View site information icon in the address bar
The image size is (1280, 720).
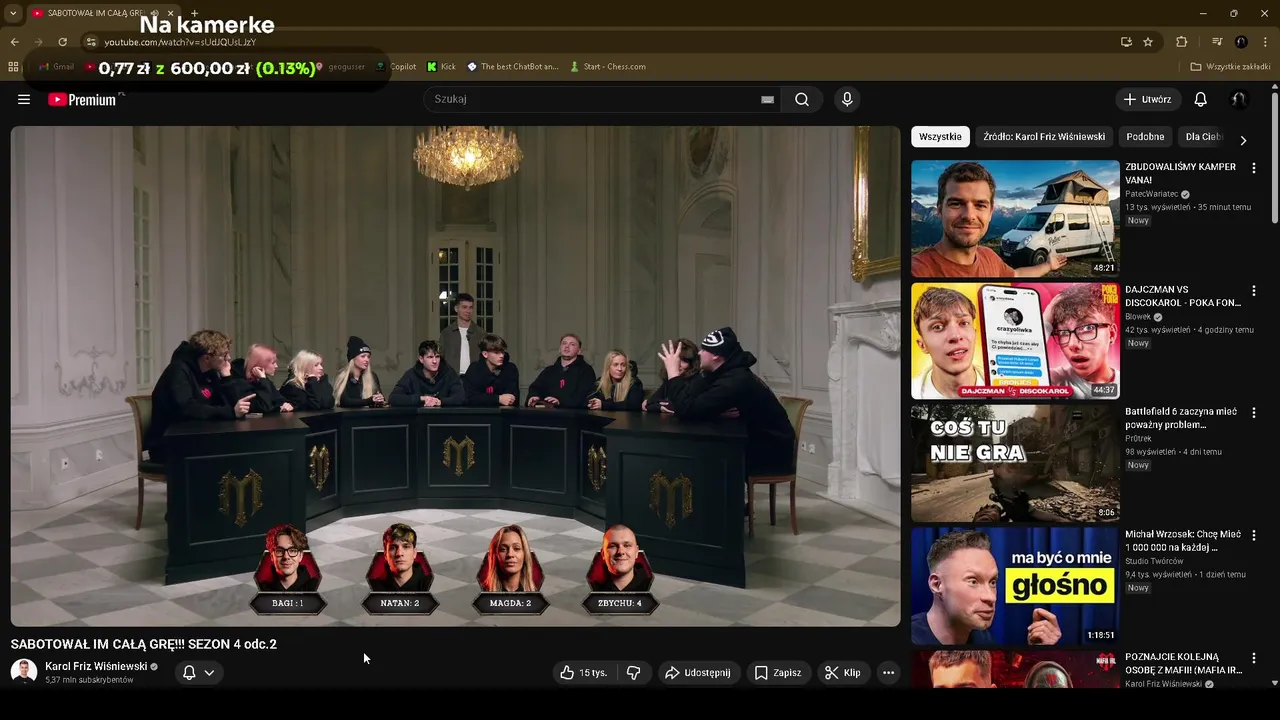(x=91, y=42)
